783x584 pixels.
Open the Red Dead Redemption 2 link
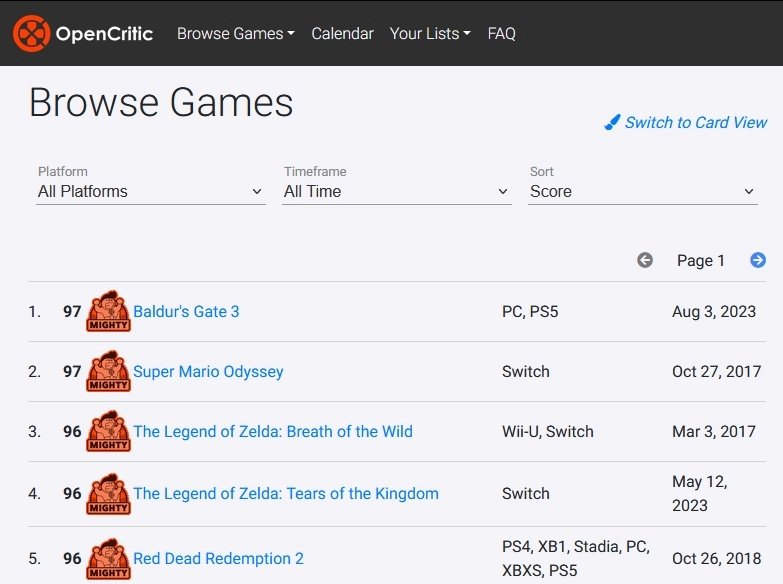[218, 558]
